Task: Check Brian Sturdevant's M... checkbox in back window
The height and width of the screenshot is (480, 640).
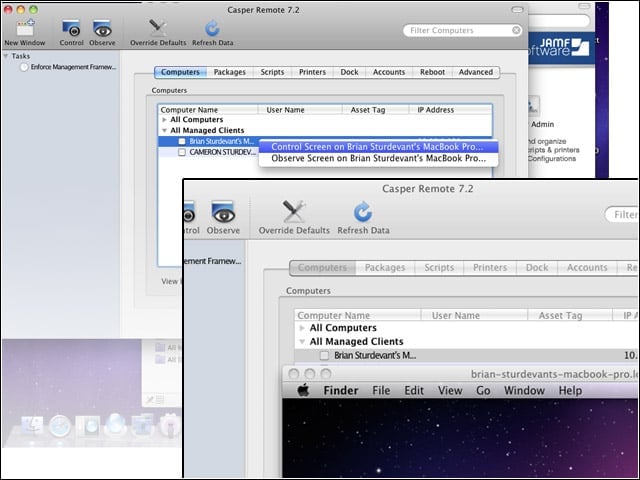Action: point(182,142)
